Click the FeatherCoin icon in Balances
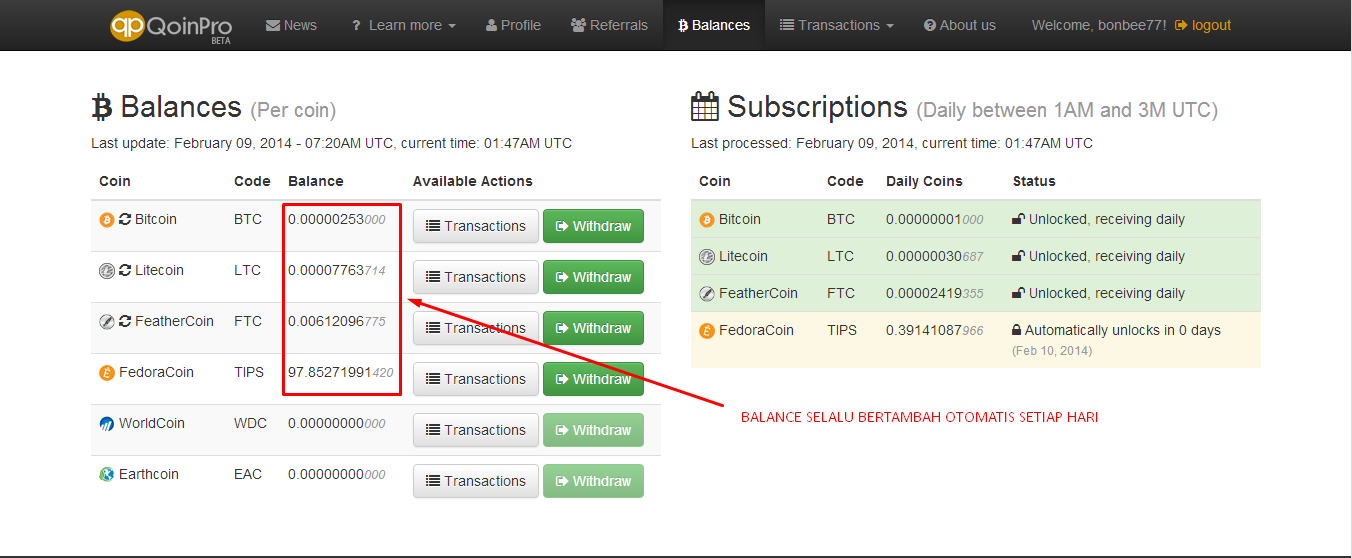This screenshot has height=558, width=1352. click(107, 321)
